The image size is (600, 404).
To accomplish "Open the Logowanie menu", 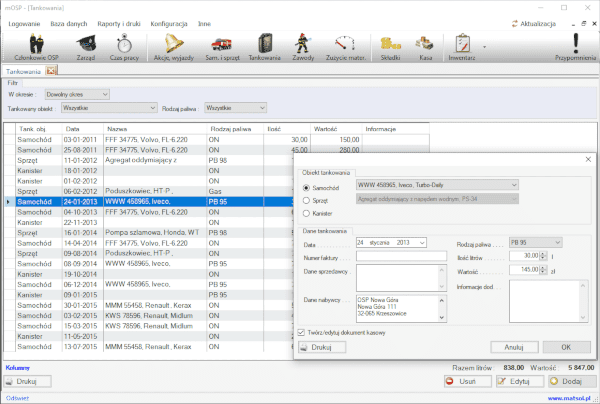I will point(24,24).
